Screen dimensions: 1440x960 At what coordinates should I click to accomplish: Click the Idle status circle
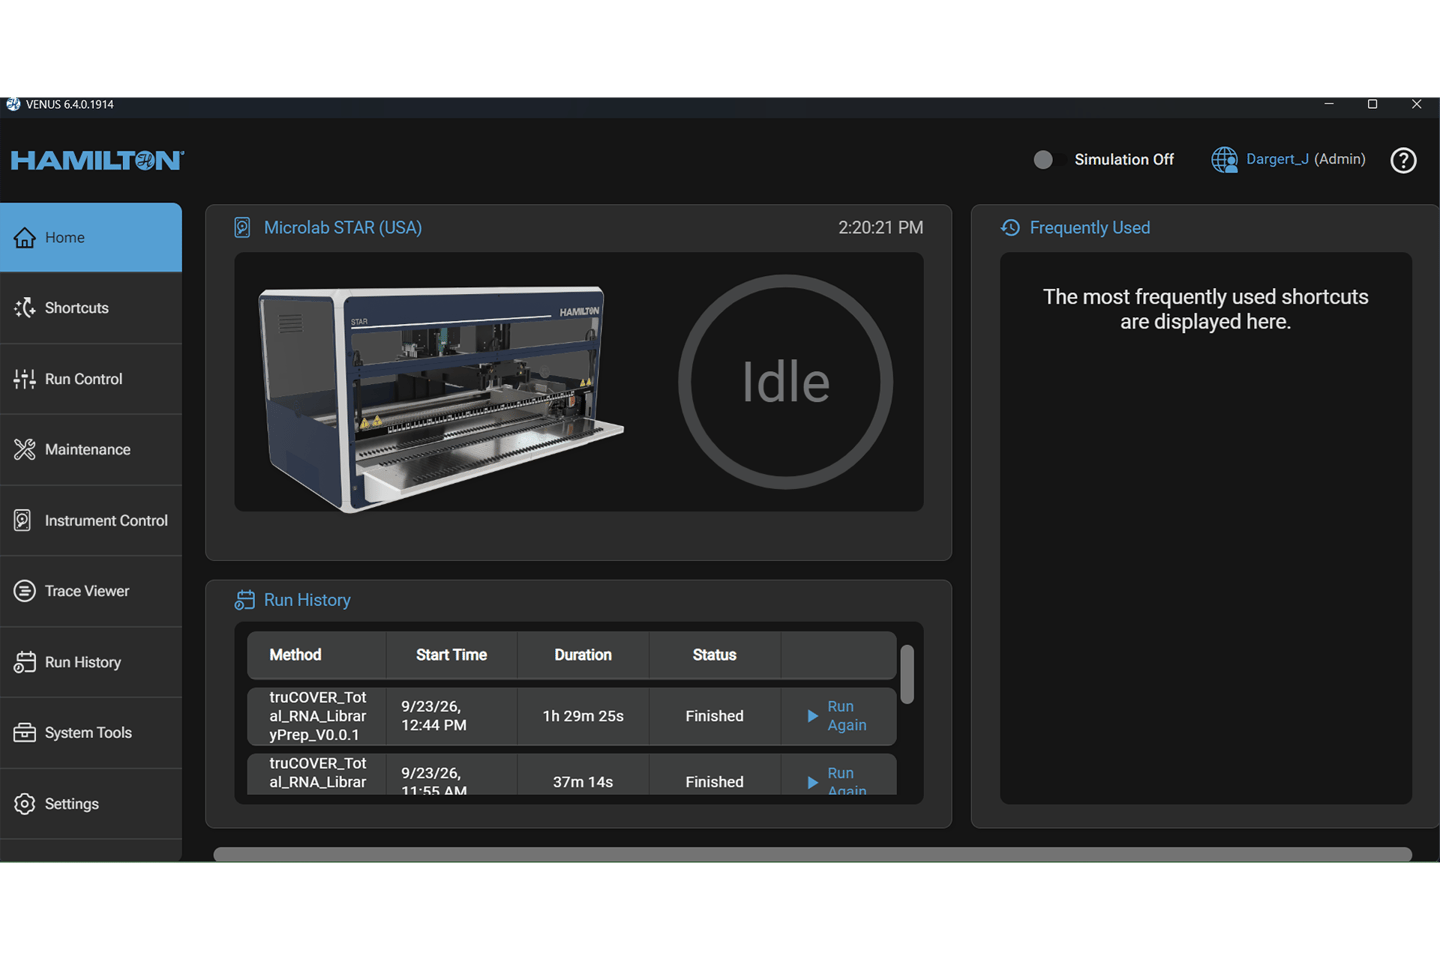785,382
